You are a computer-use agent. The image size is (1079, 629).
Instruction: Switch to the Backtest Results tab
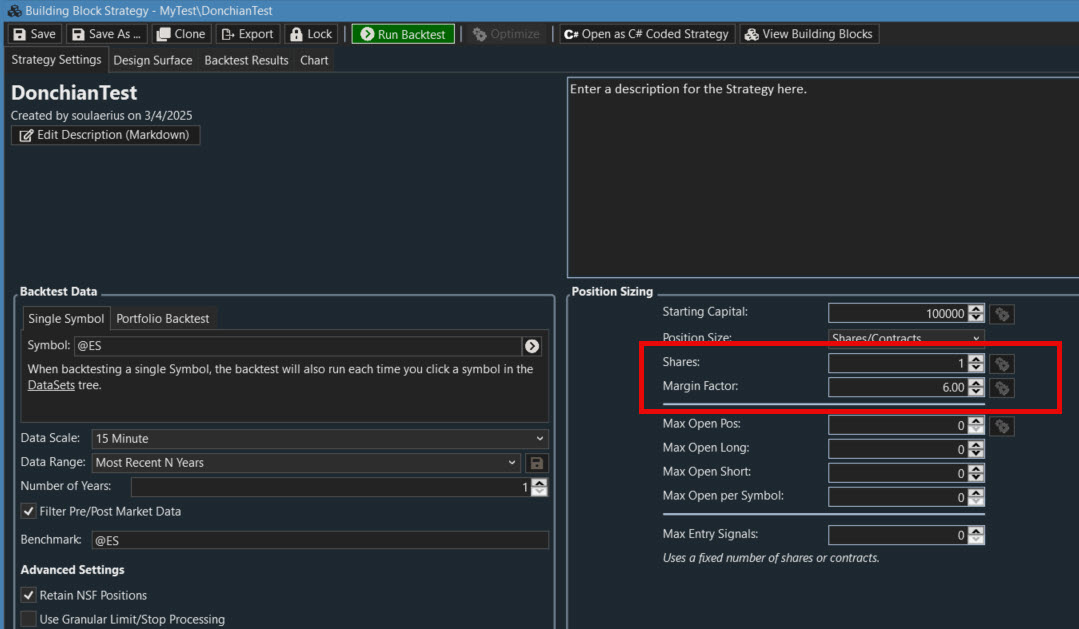coord(246,60)
